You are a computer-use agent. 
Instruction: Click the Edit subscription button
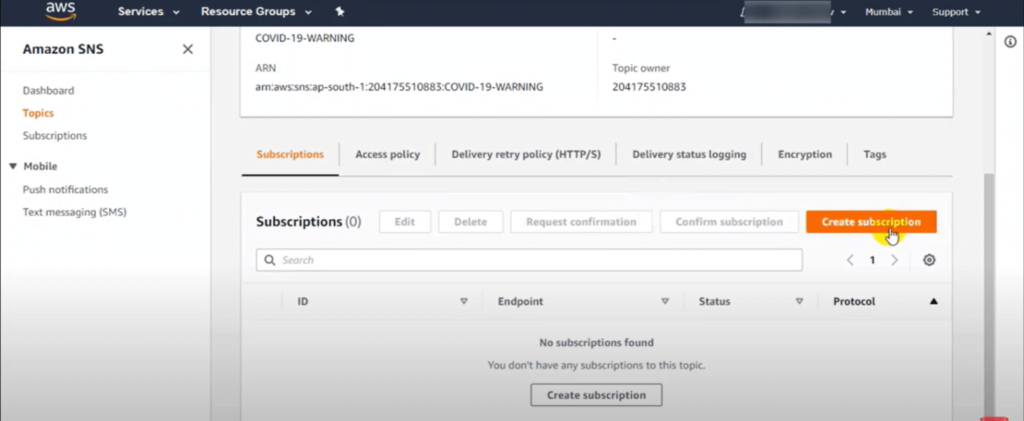pyautogui.click(x=405, y=222)
